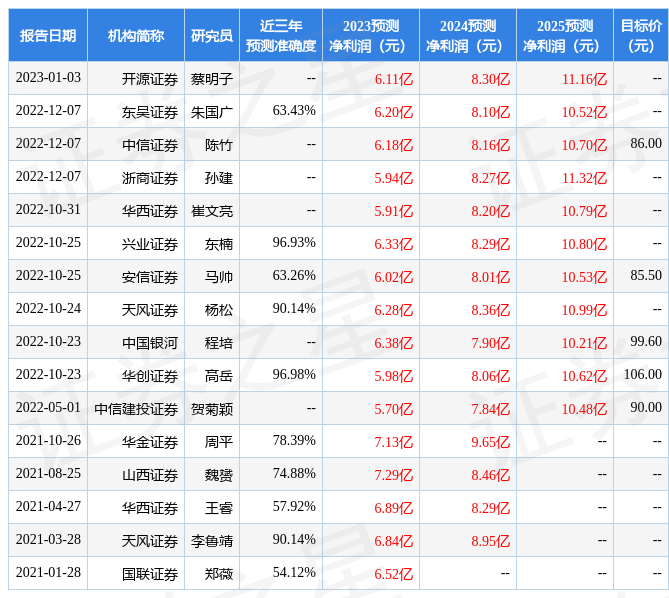
Task: Click institution 兴业证券
Action: (150, 244)
